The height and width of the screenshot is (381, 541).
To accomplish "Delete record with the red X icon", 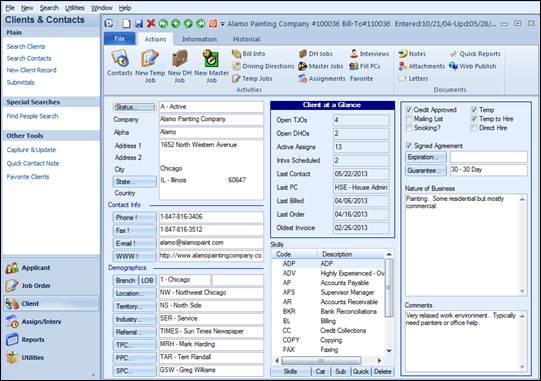I will (x=151, y=23).
